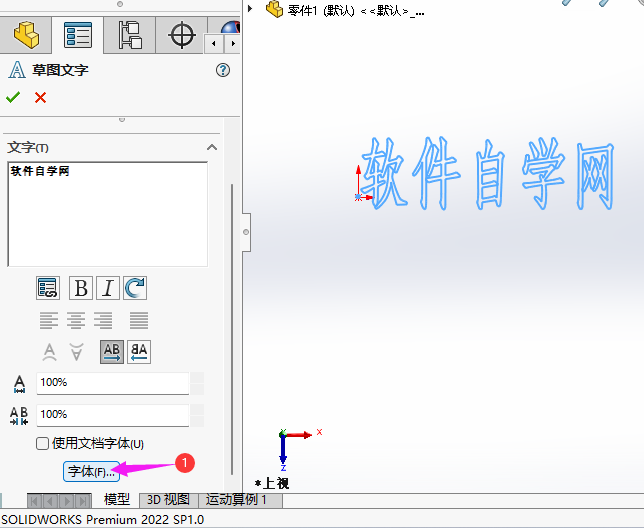Select AB left-to-right horizontal flip
This screenshot has height=528, width=644.
(x=112, y=352)
